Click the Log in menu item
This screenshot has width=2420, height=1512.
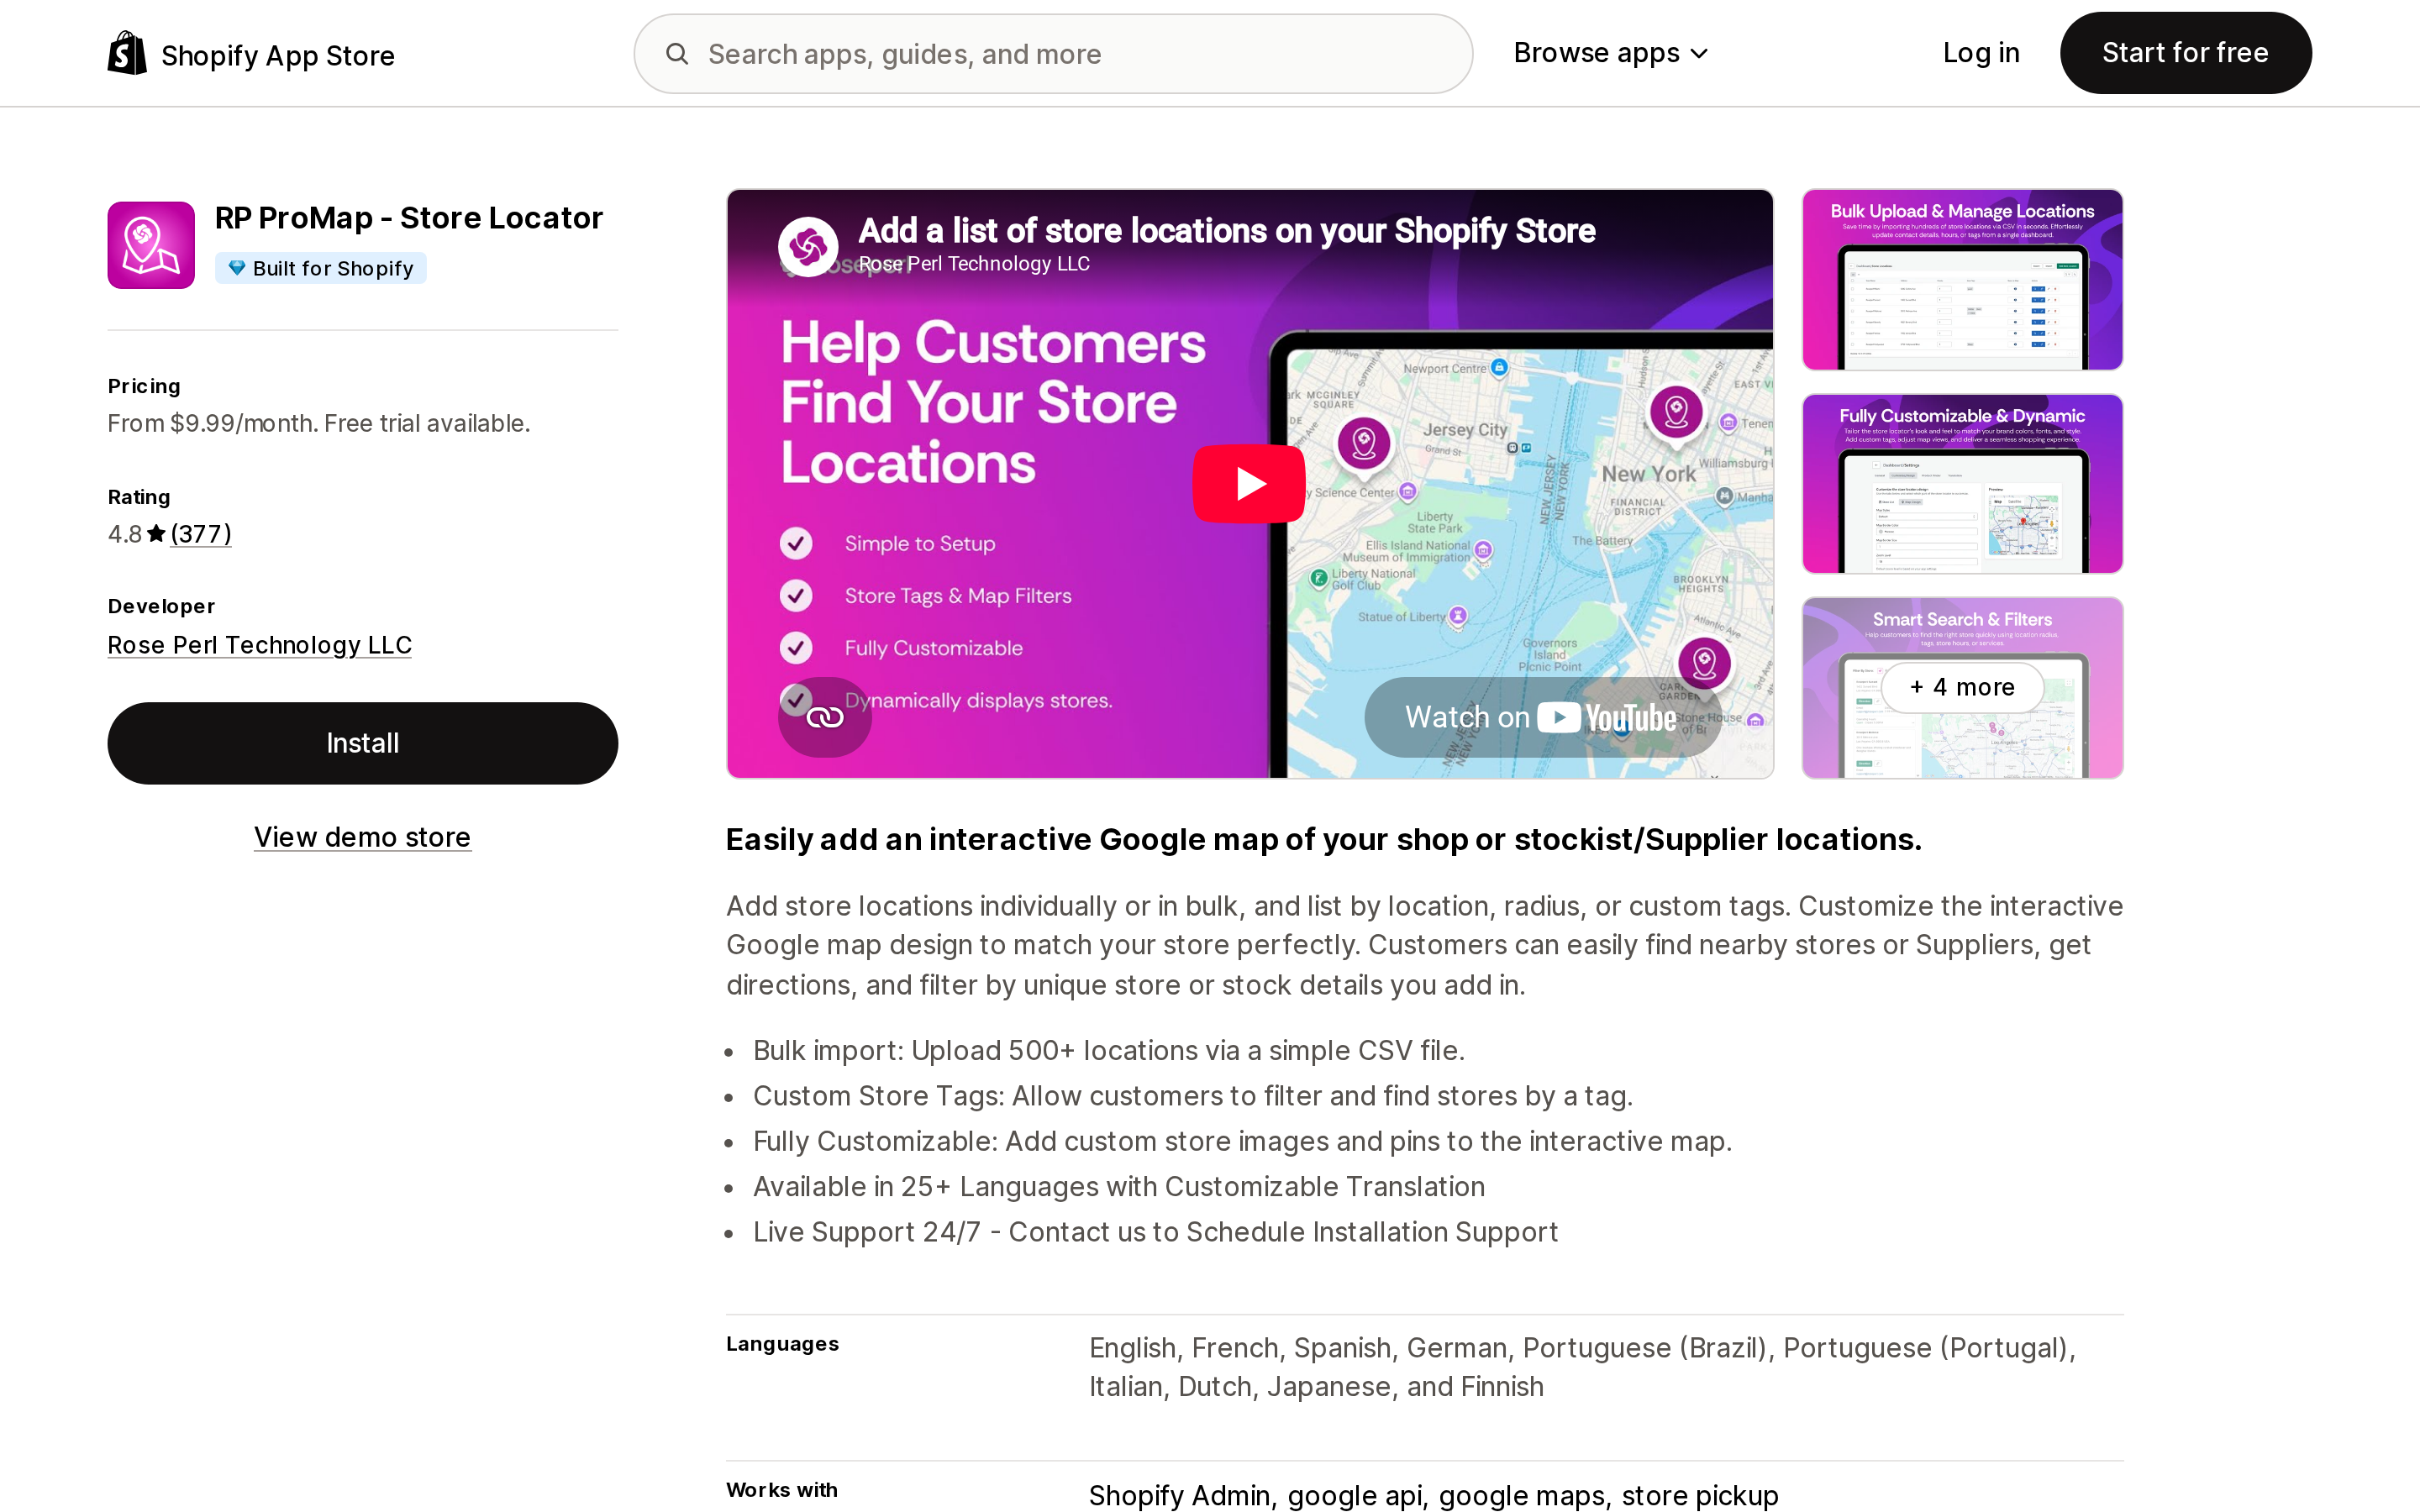pos(1981,53)
